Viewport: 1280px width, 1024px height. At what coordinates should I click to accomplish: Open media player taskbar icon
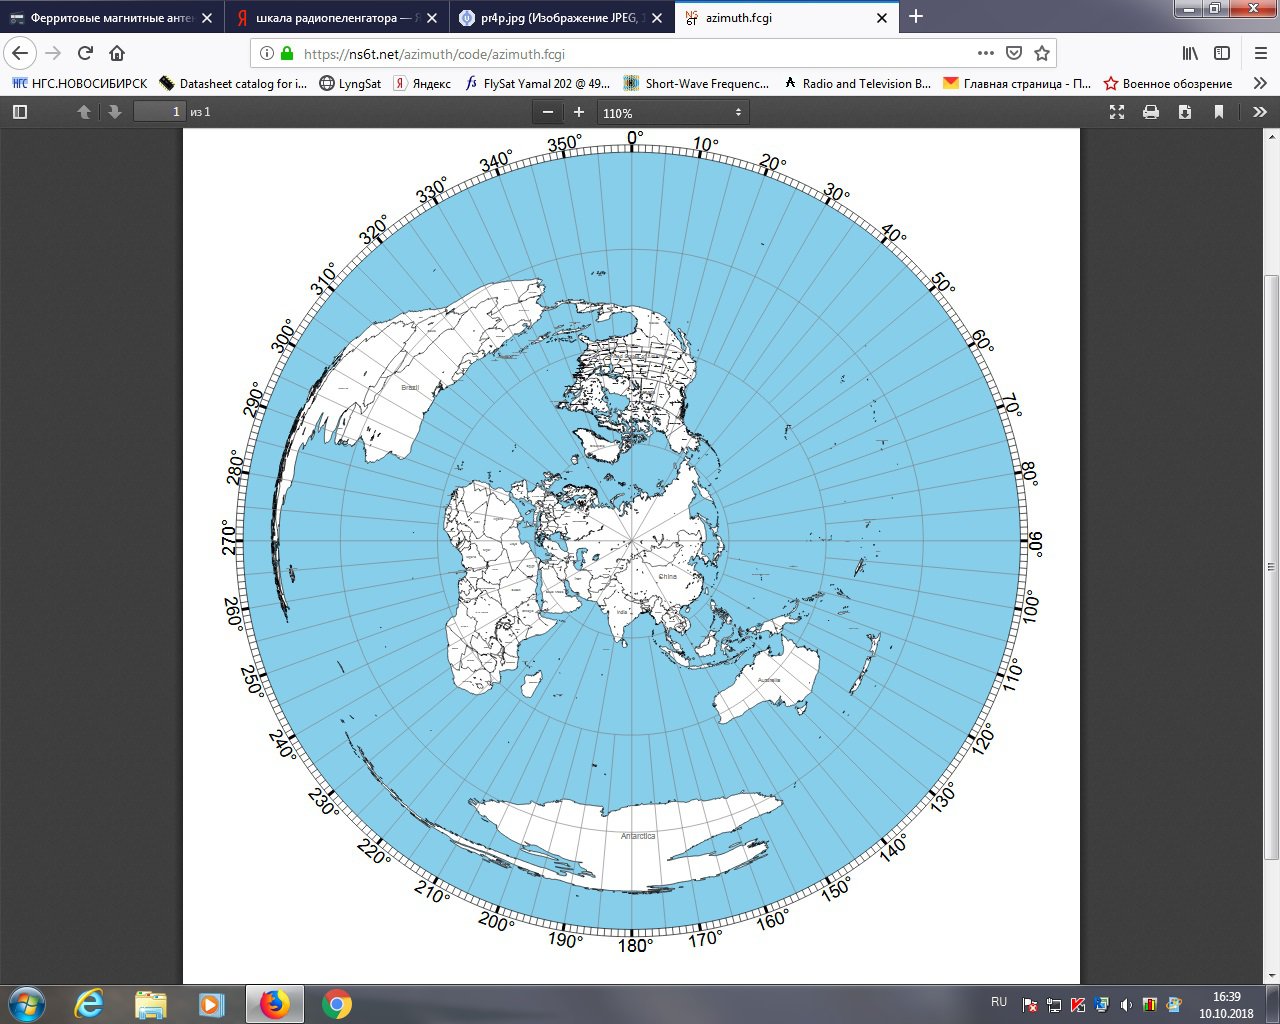tap(211, 1004)
